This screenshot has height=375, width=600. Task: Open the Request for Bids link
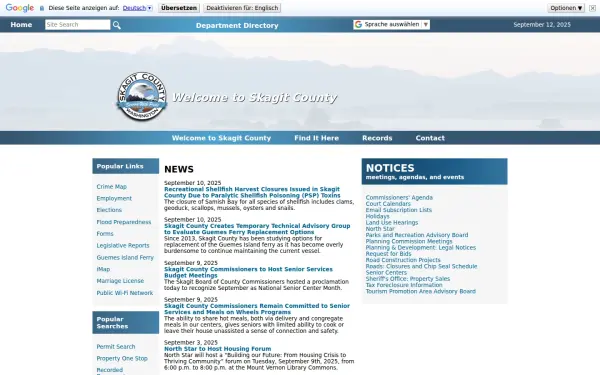[x=388, y=254]
